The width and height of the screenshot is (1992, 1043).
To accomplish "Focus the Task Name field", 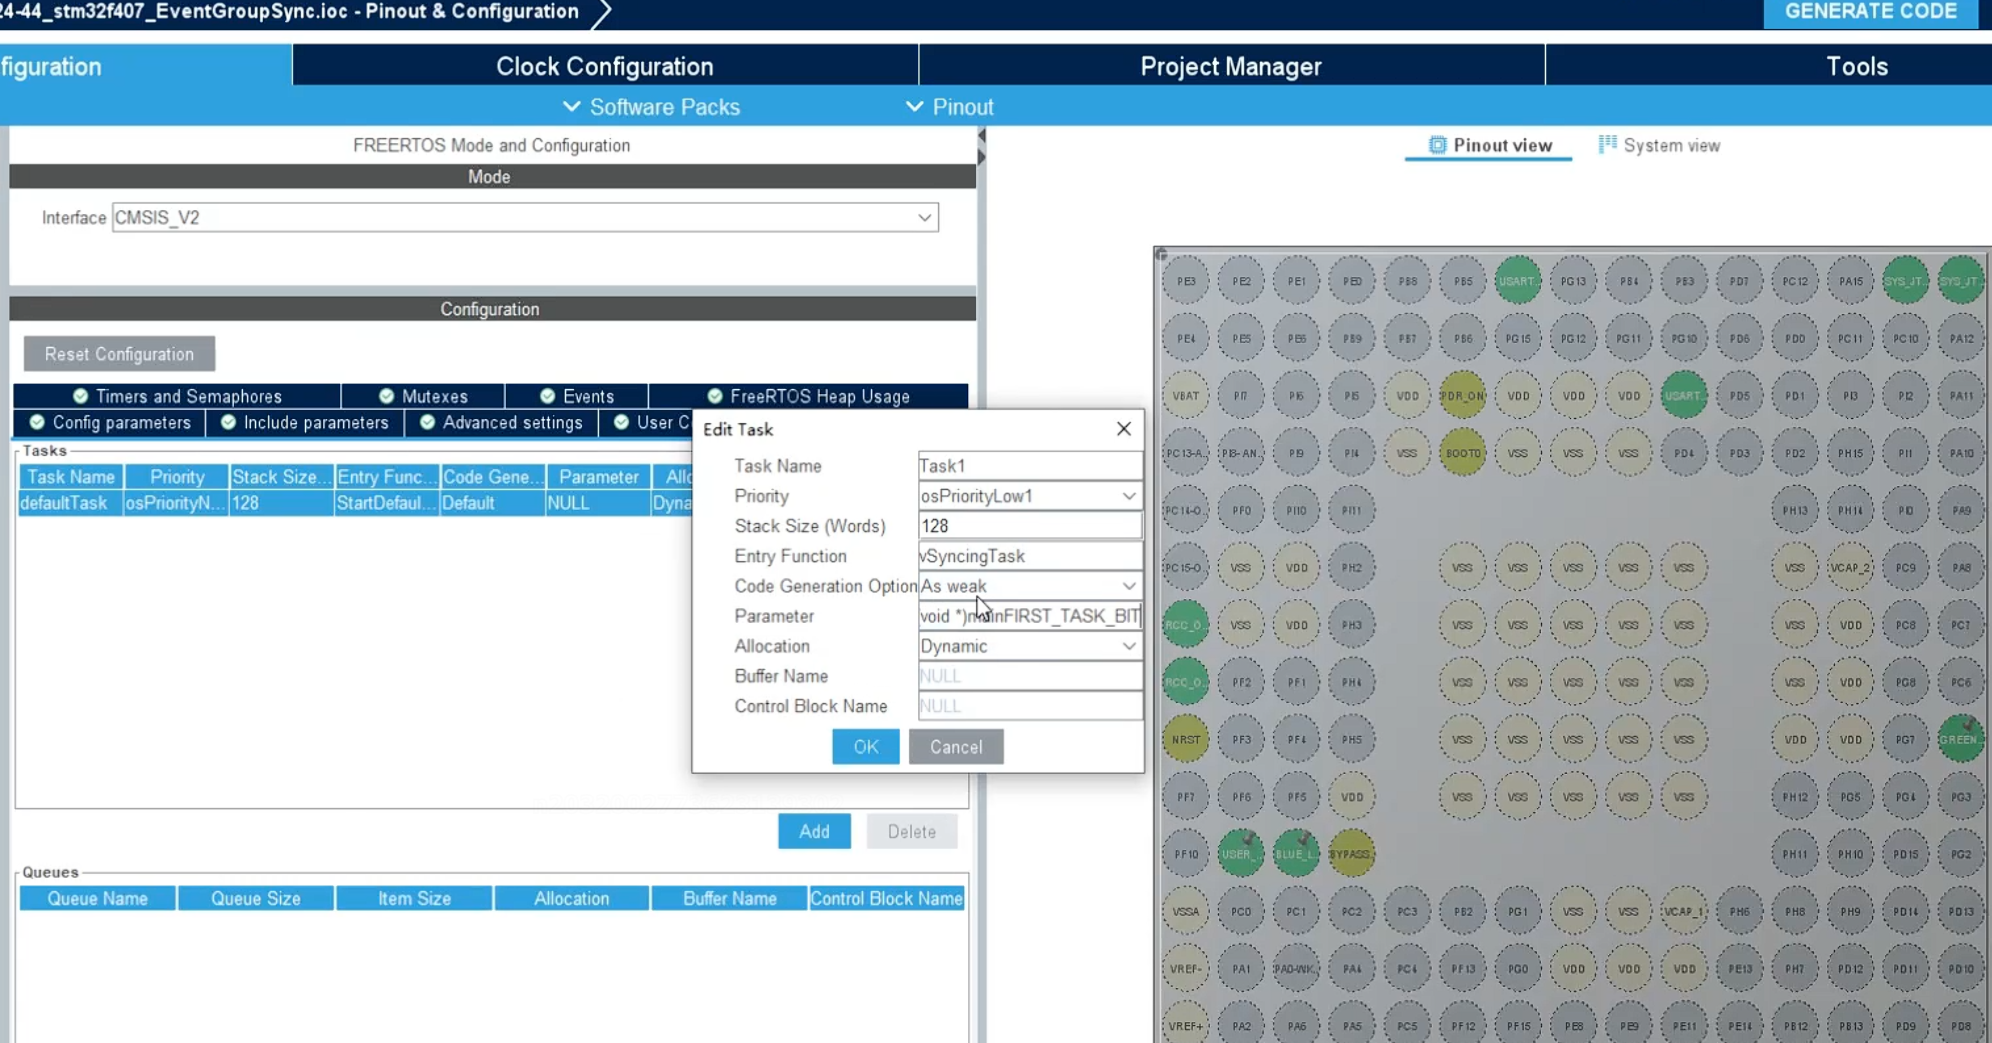I will tap(1030, 466).
